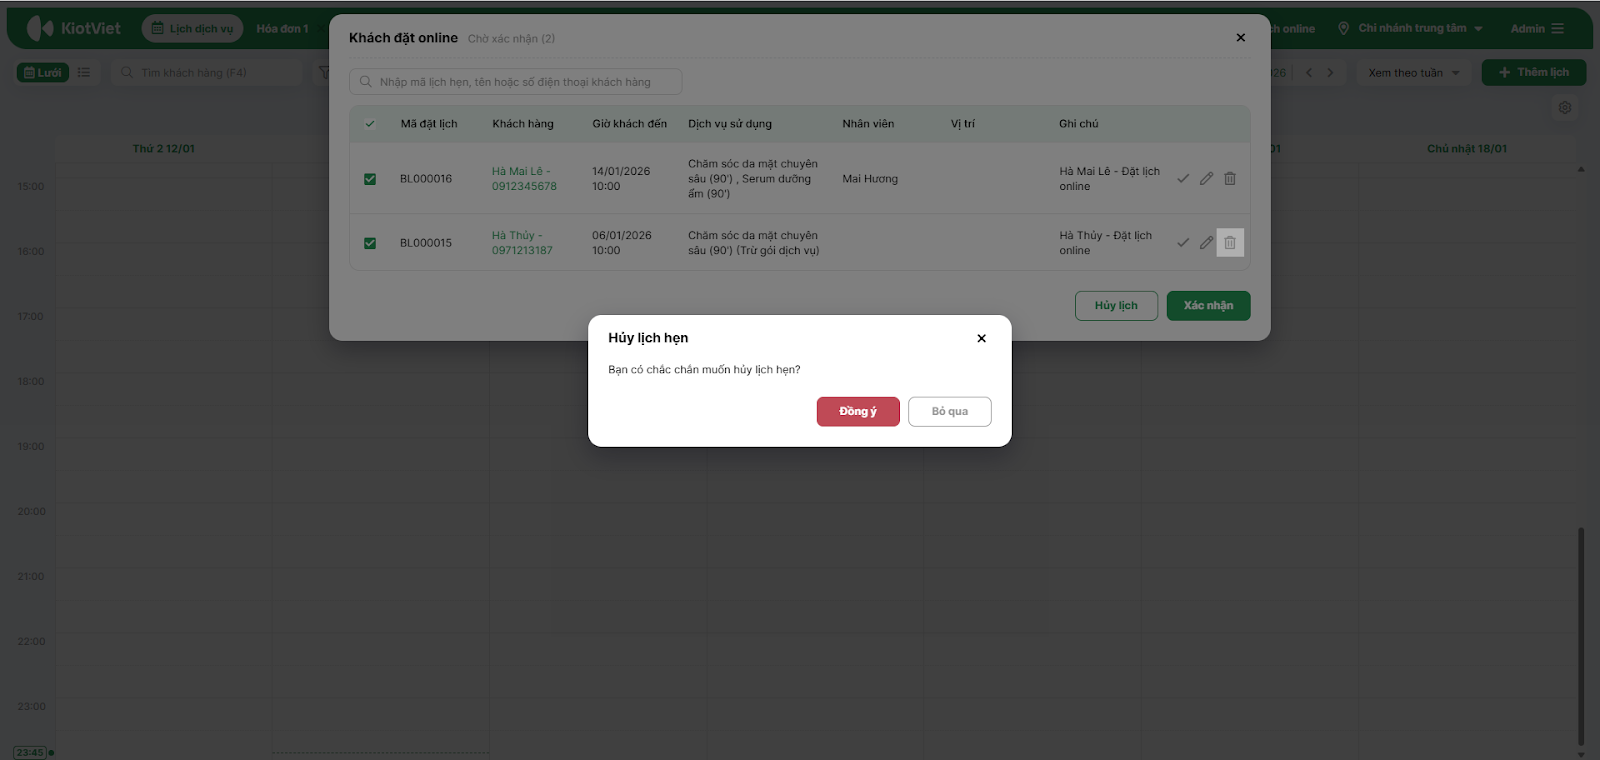The width and height of the screenshot is (1600, 760).
Task: Open the Xem theo tuần view dropdown
Action: coord(1414,73)
